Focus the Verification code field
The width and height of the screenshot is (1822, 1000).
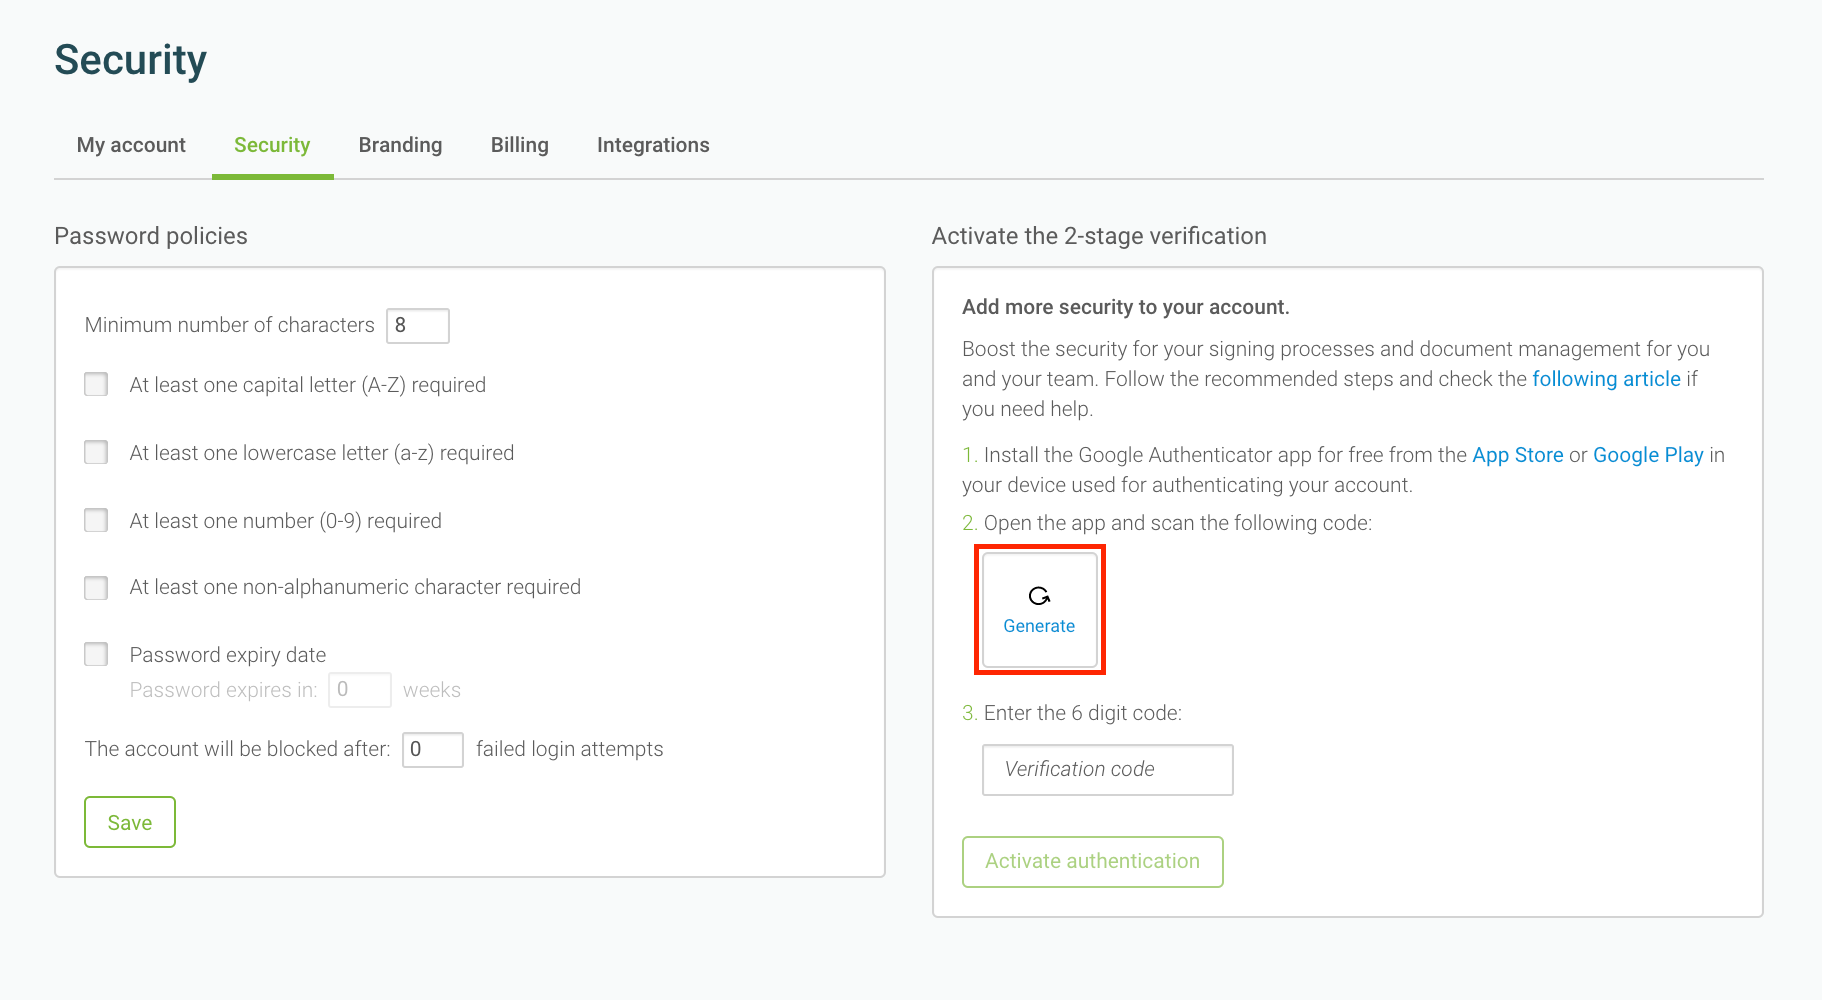(1107, 770)
